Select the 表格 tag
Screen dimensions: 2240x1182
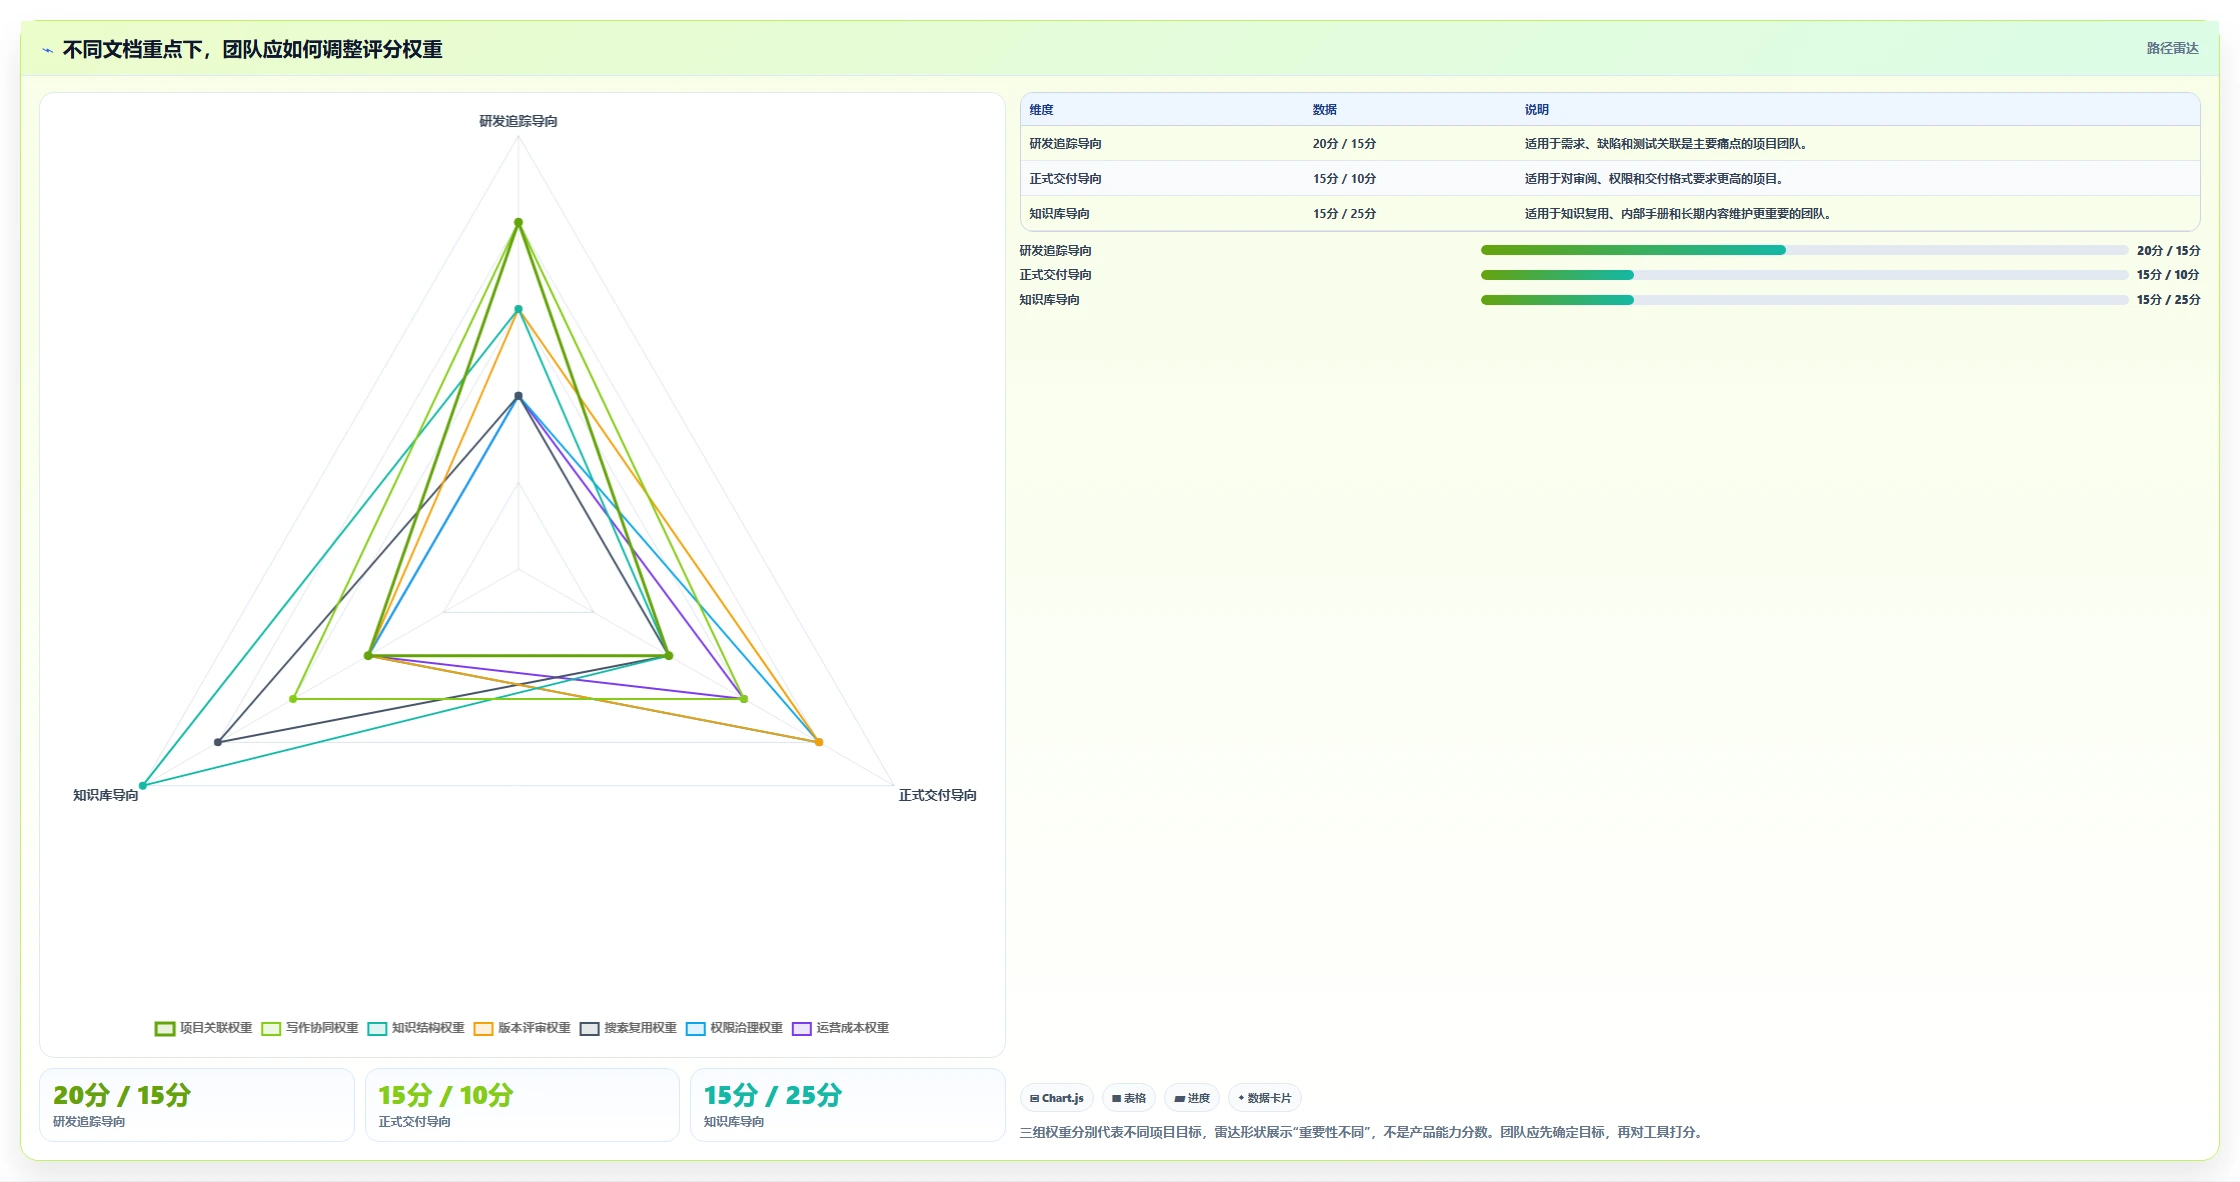point(1129,1098)
